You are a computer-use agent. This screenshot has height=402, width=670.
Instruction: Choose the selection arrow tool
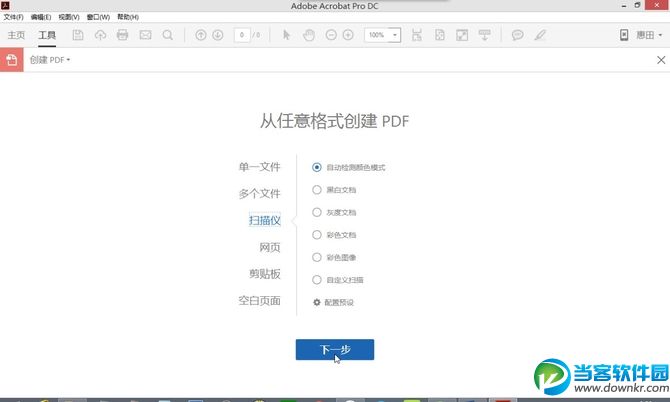[x=286, y=35]
